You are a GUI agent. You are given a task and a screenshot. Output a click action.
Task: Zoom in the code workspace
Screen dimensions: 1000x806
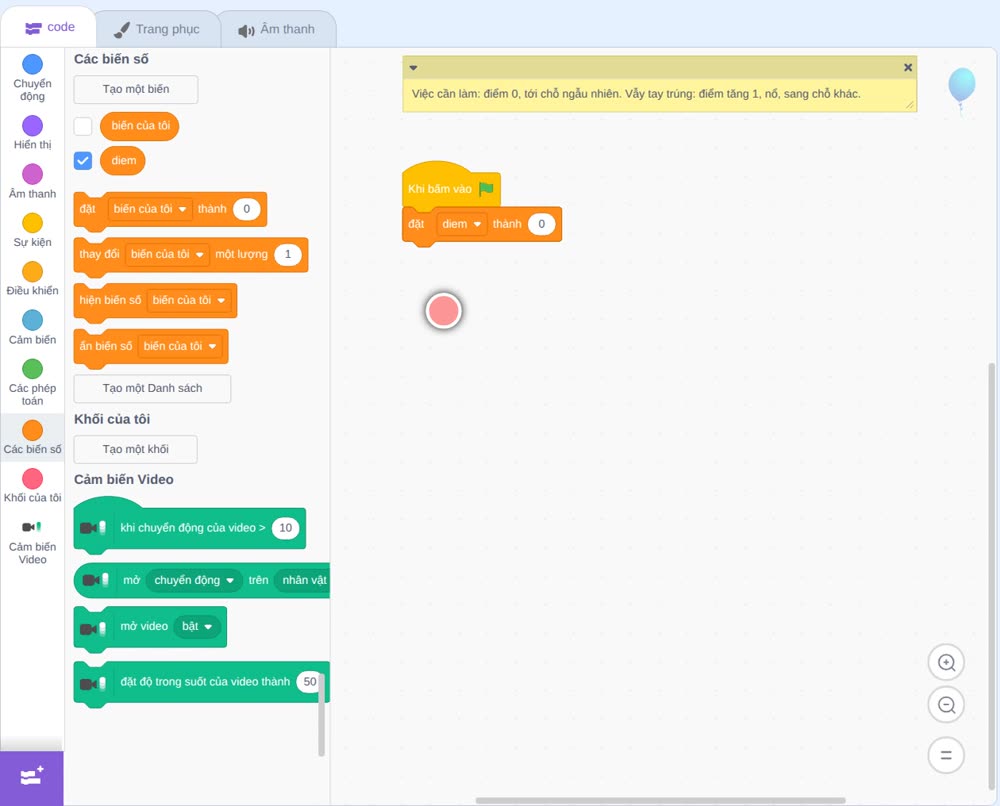click(946, 663)
